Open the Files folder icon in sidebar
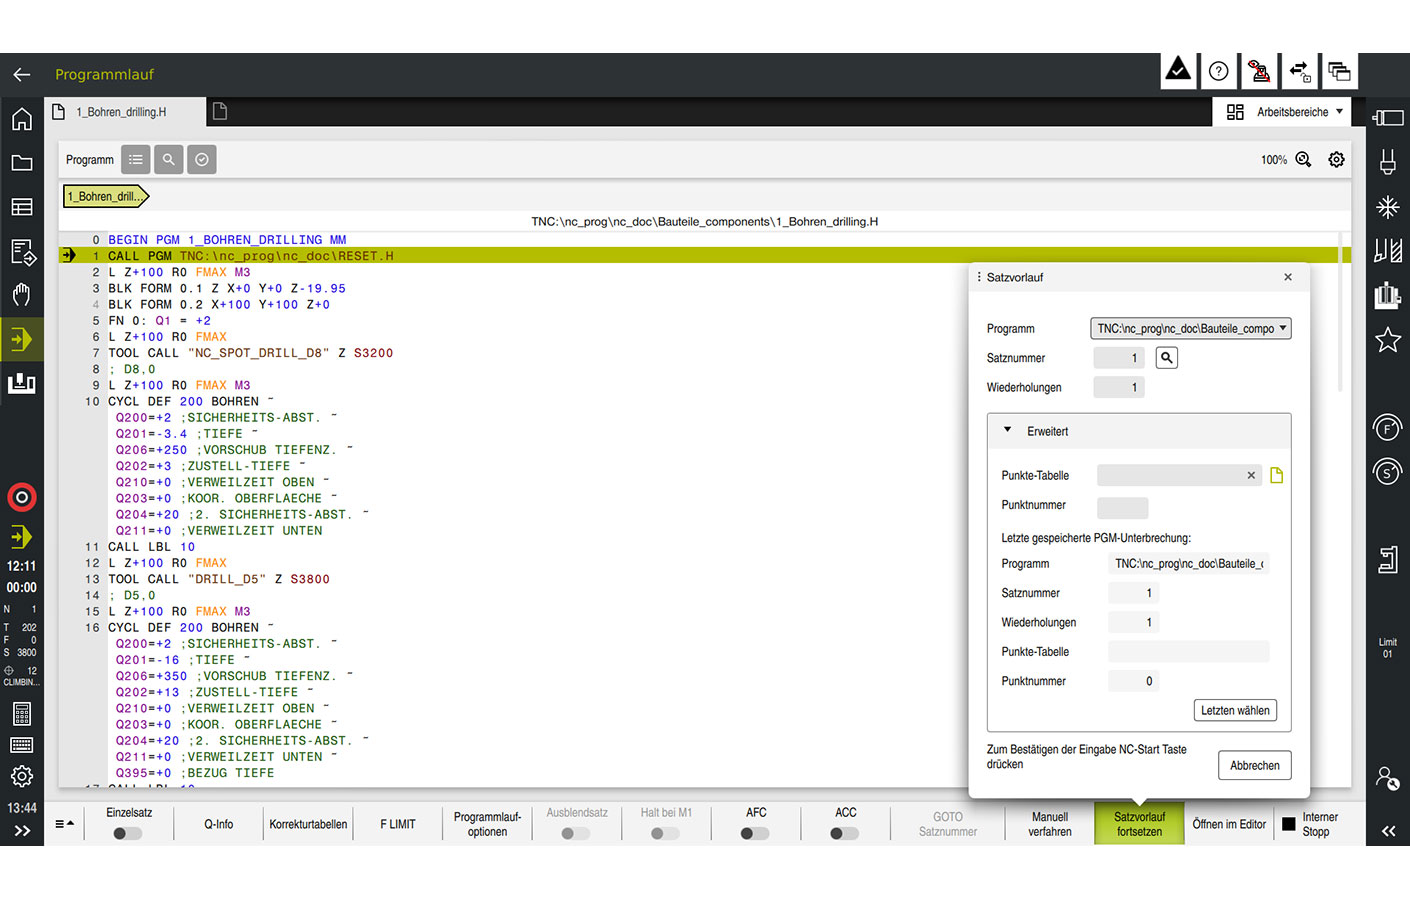Image resolution: width=1410 pixels, height=900 pixels. click(22, 163)
